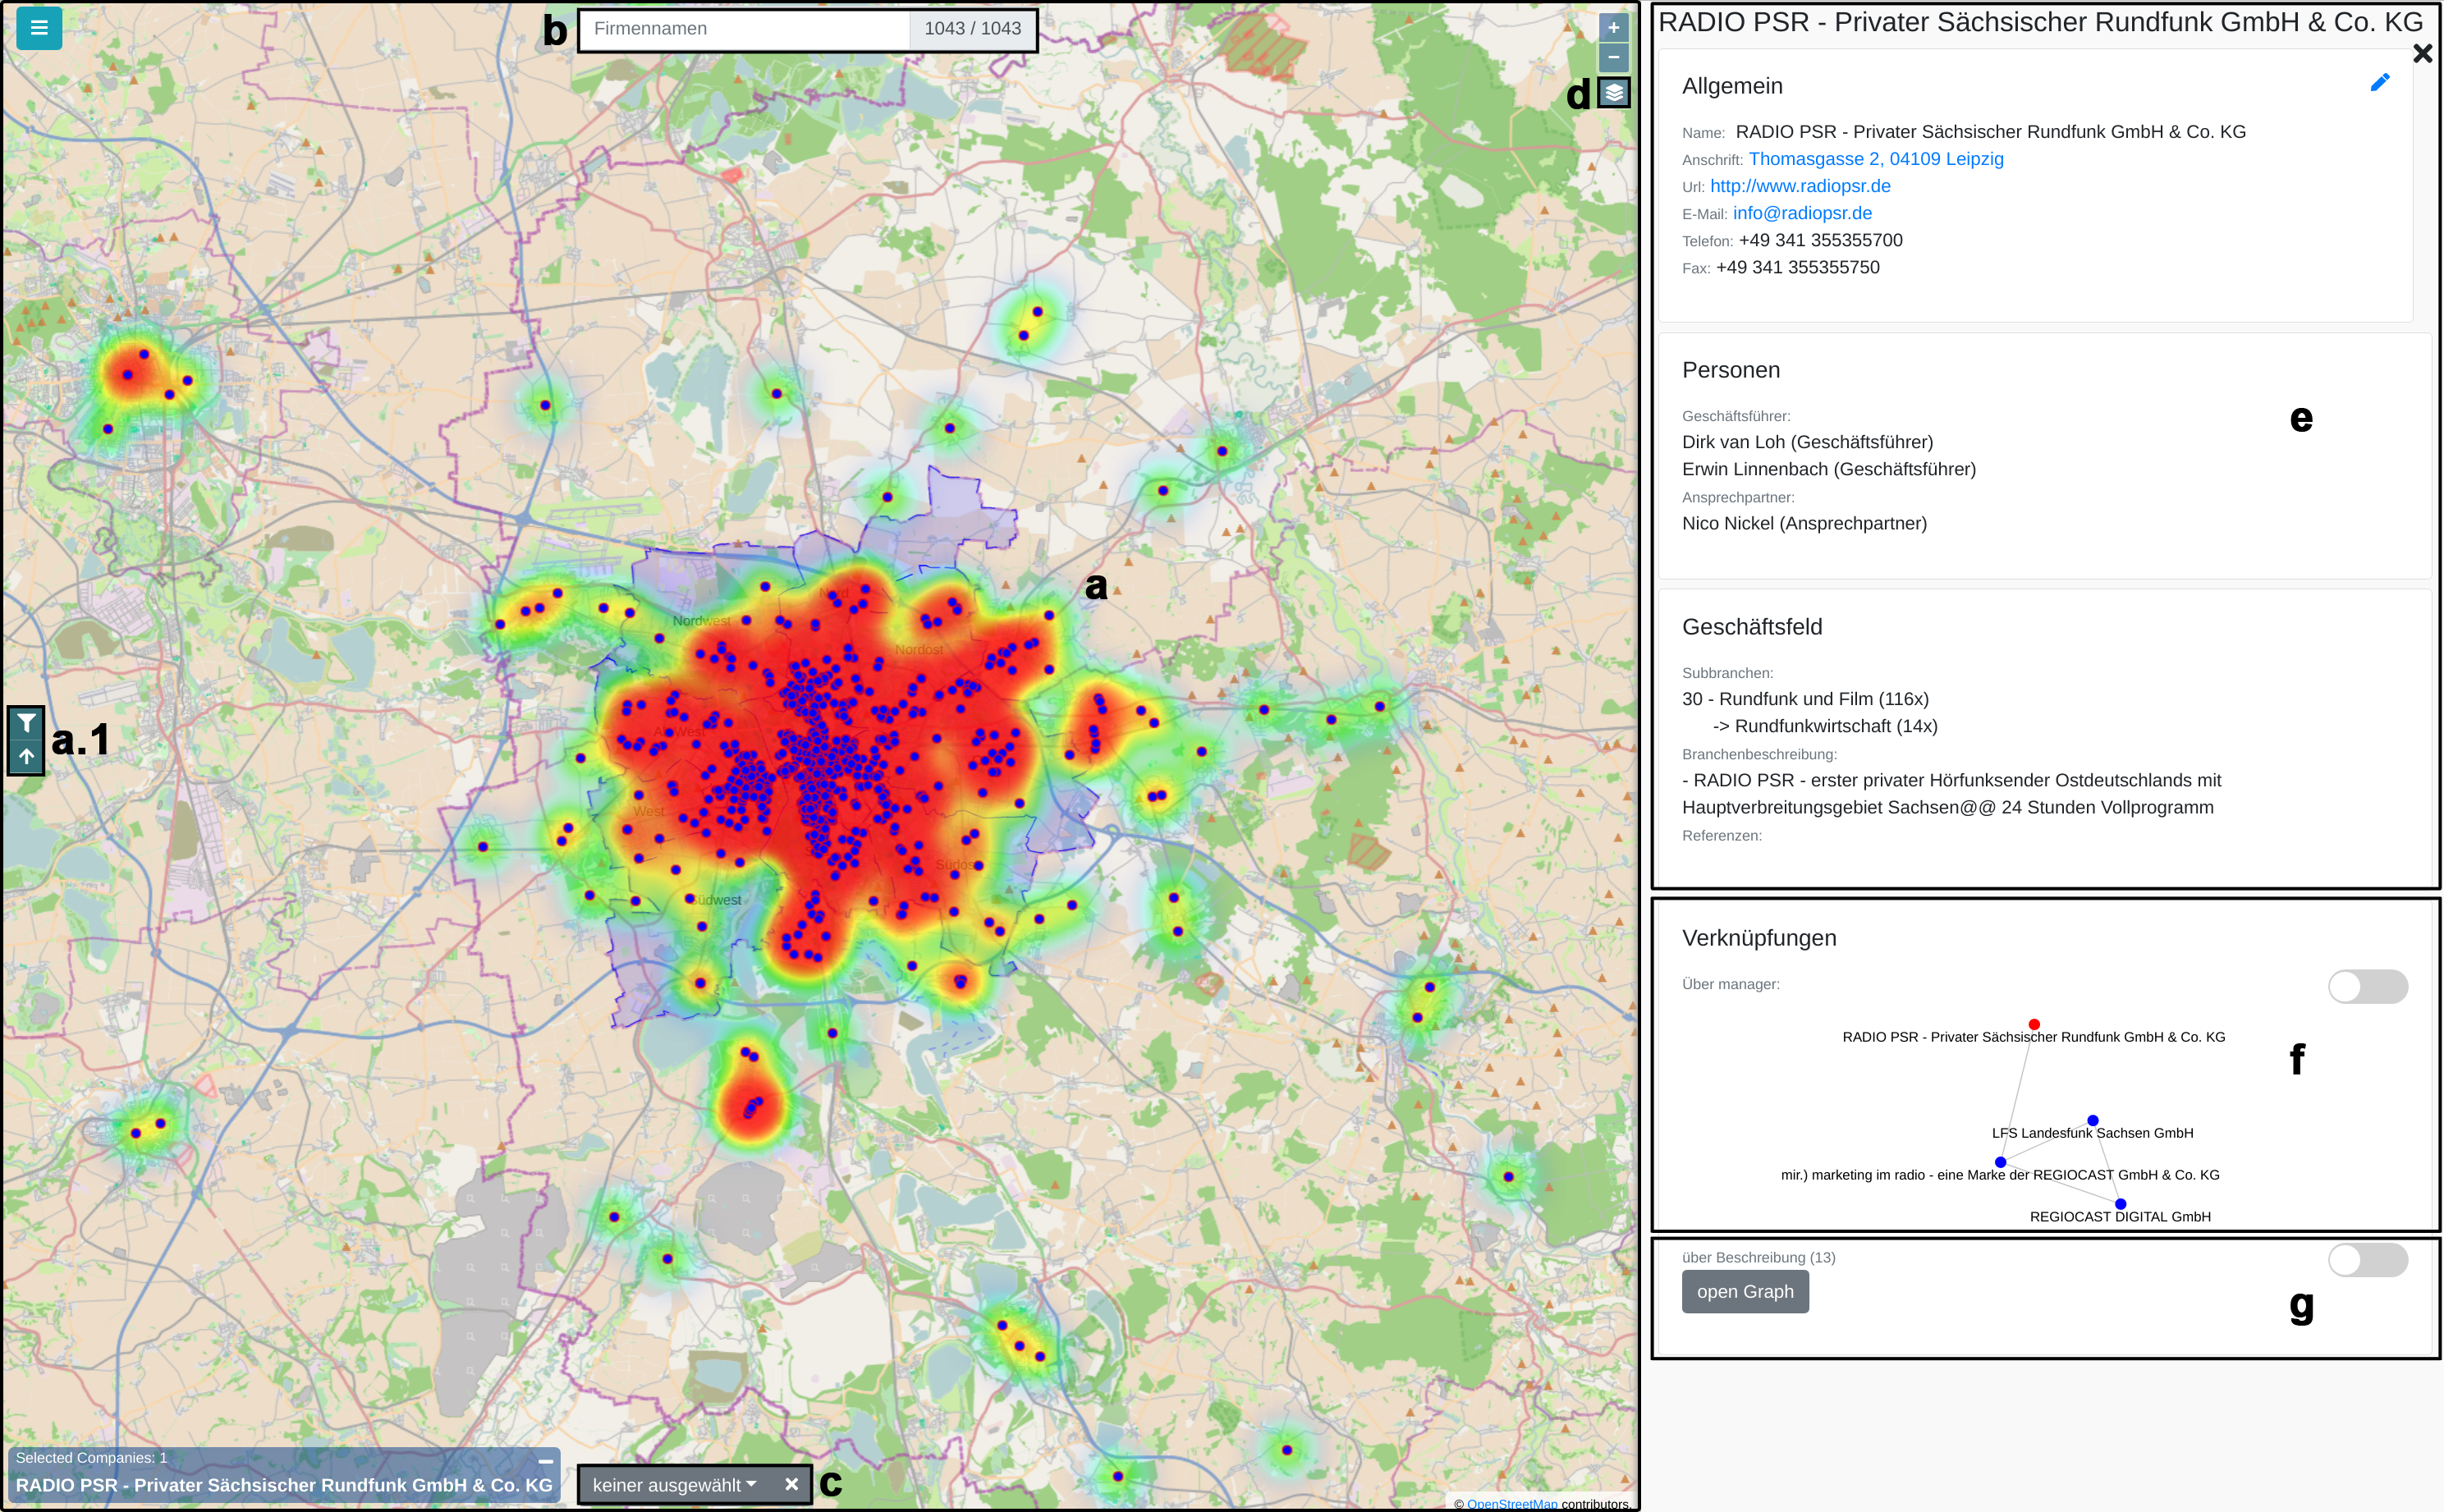Viewport: 2444px width, 1512px height.
Task: Select RADIO PSR in selected companies list
Action: tap(284, 1485)
